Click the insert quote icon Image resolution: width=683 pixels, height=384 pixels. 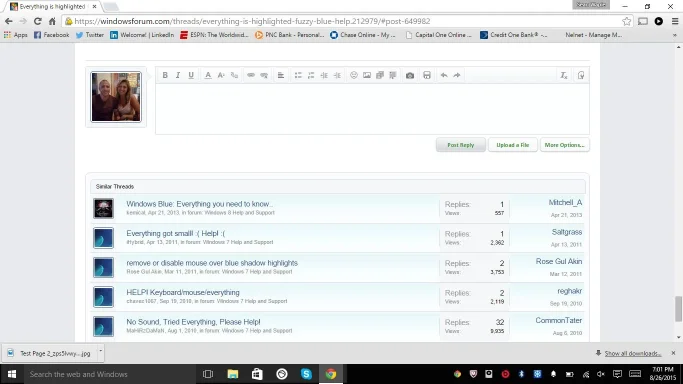[393, 75]
